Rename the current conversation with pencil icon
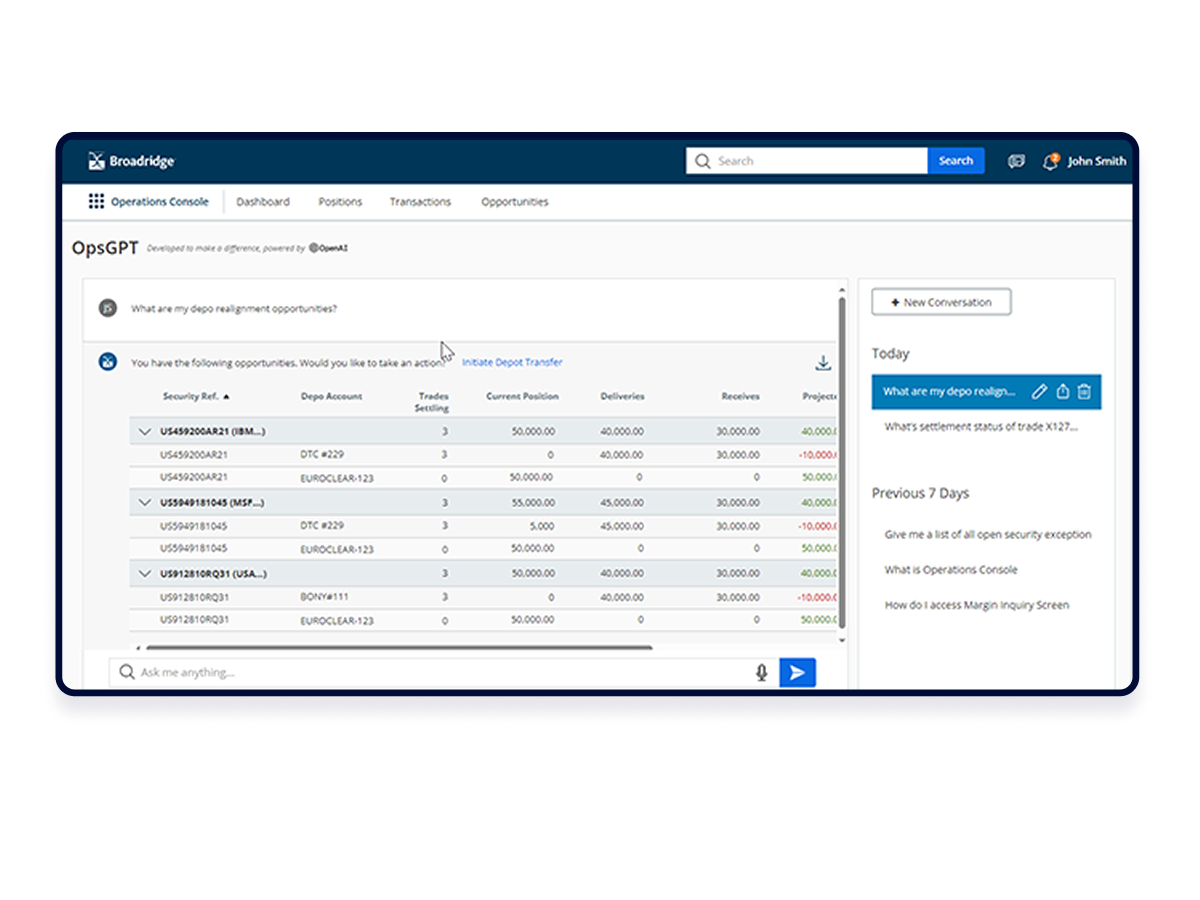1200x900 pixels. pos(1039,392)
